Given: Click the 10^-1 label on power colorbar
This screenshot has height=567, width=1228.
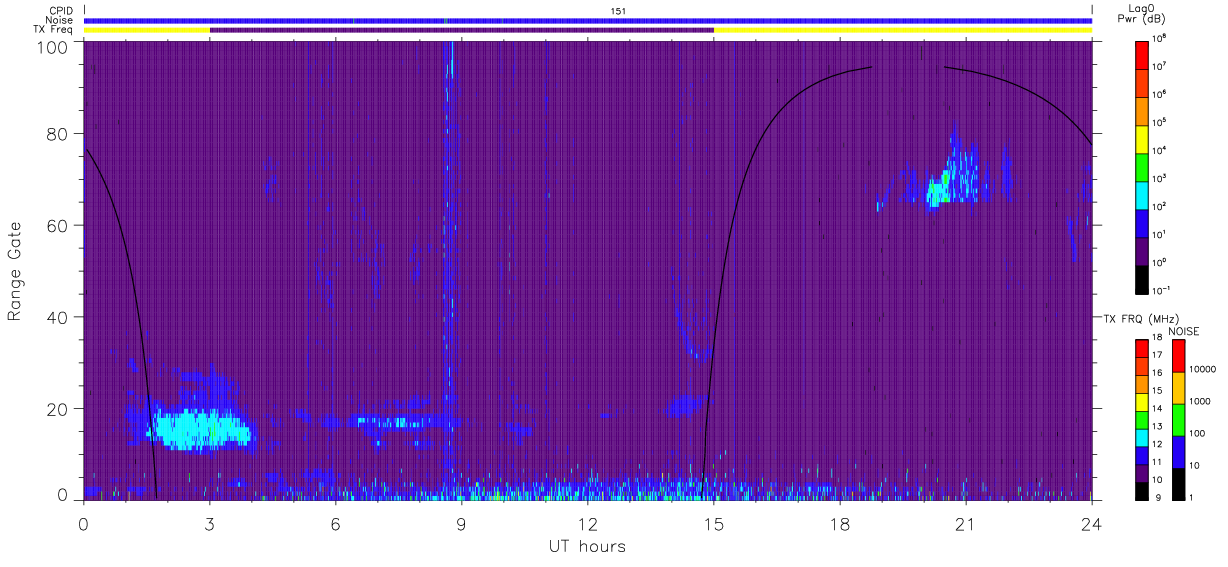Looking at the screenshot, I should [x=1161, y=290].
